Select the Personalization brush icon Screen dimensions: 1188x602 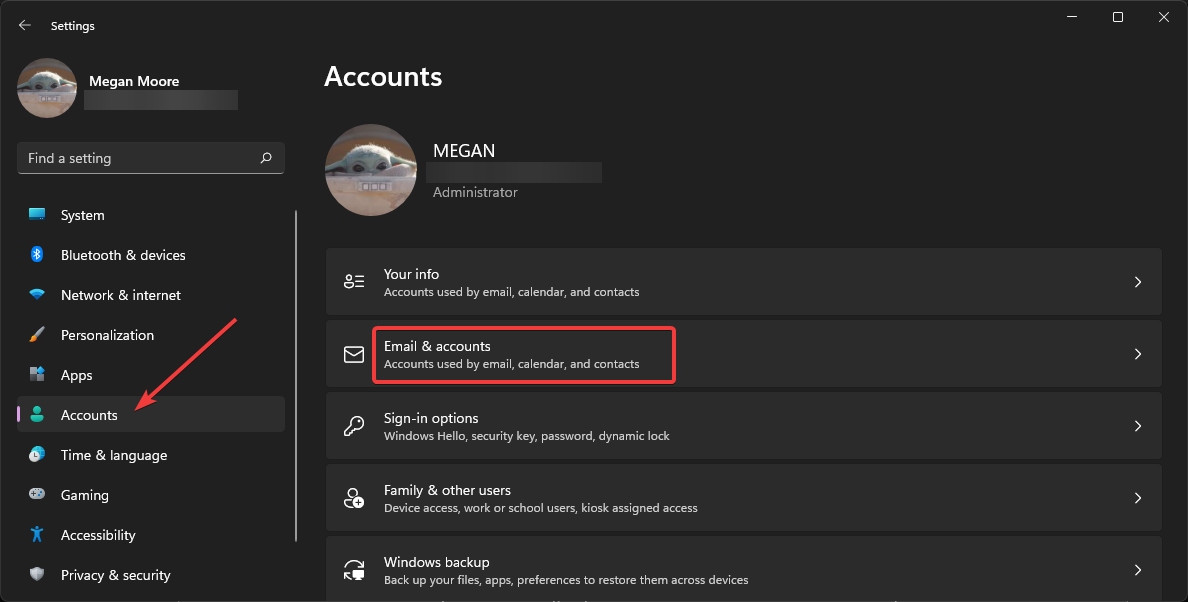tap(37, 334)
